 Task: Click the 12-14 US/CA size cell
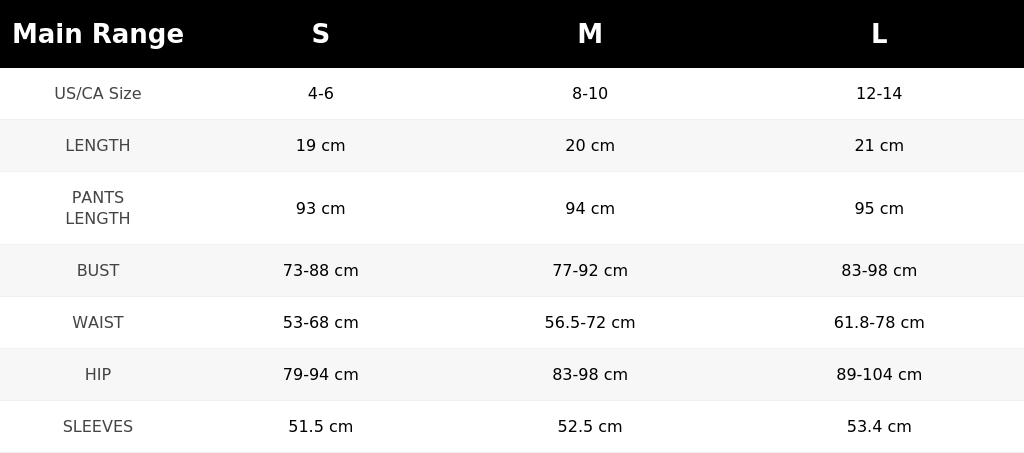pyautogui.click(x=879, y=93)
